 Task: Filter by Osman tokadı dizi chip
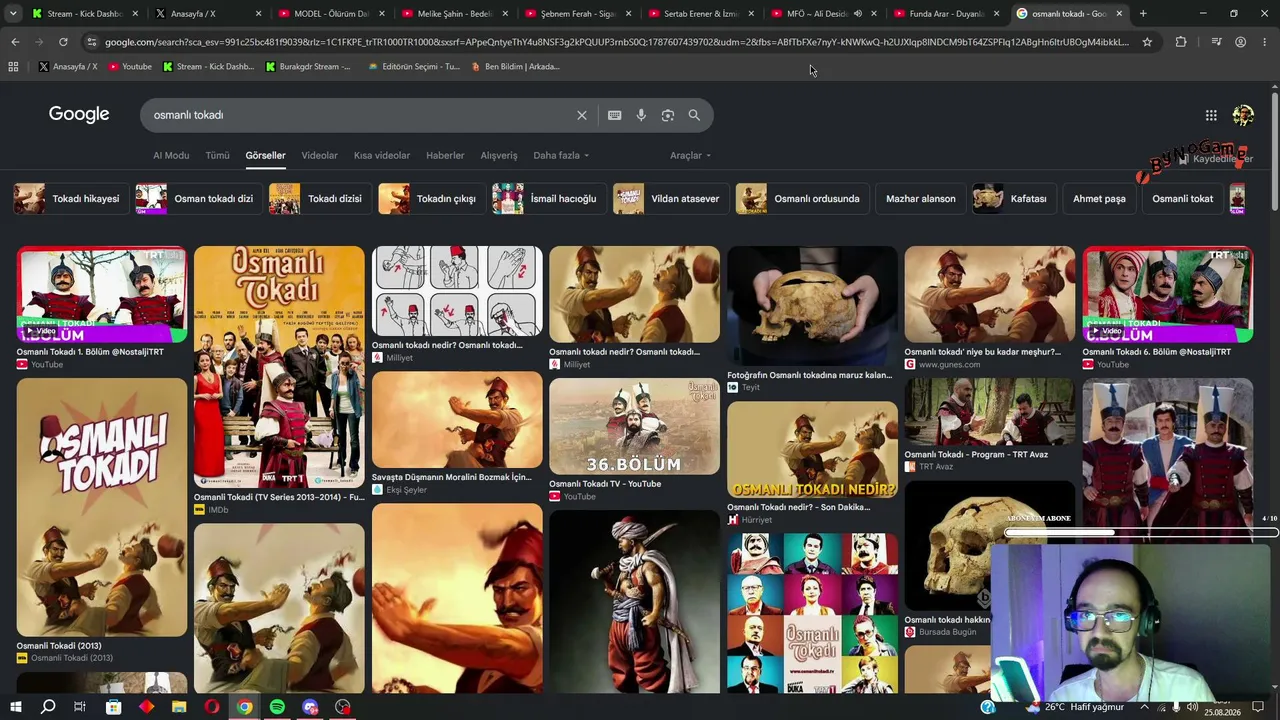point(198,198)
